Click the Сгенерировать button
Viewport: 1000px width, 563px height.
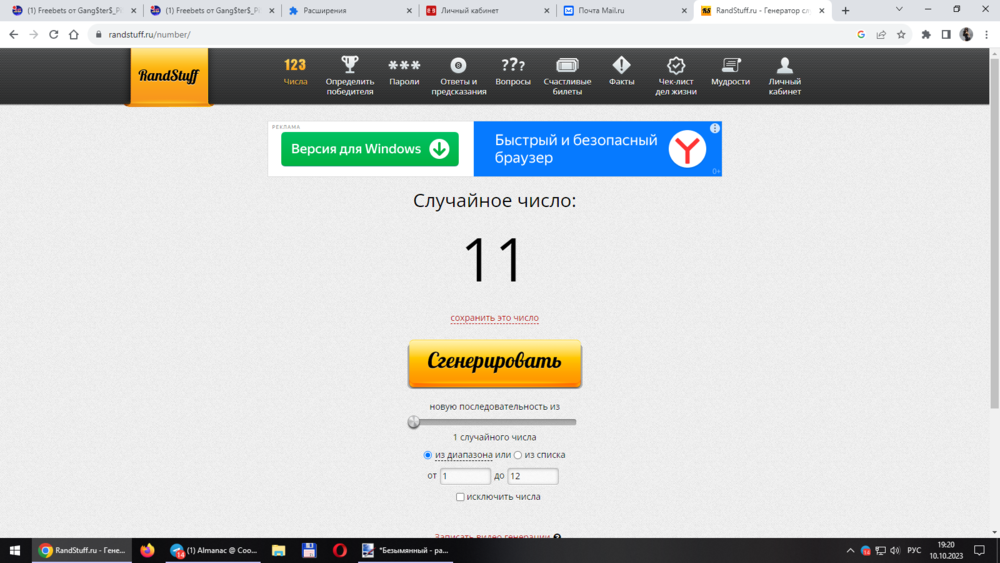pos(494,363)
